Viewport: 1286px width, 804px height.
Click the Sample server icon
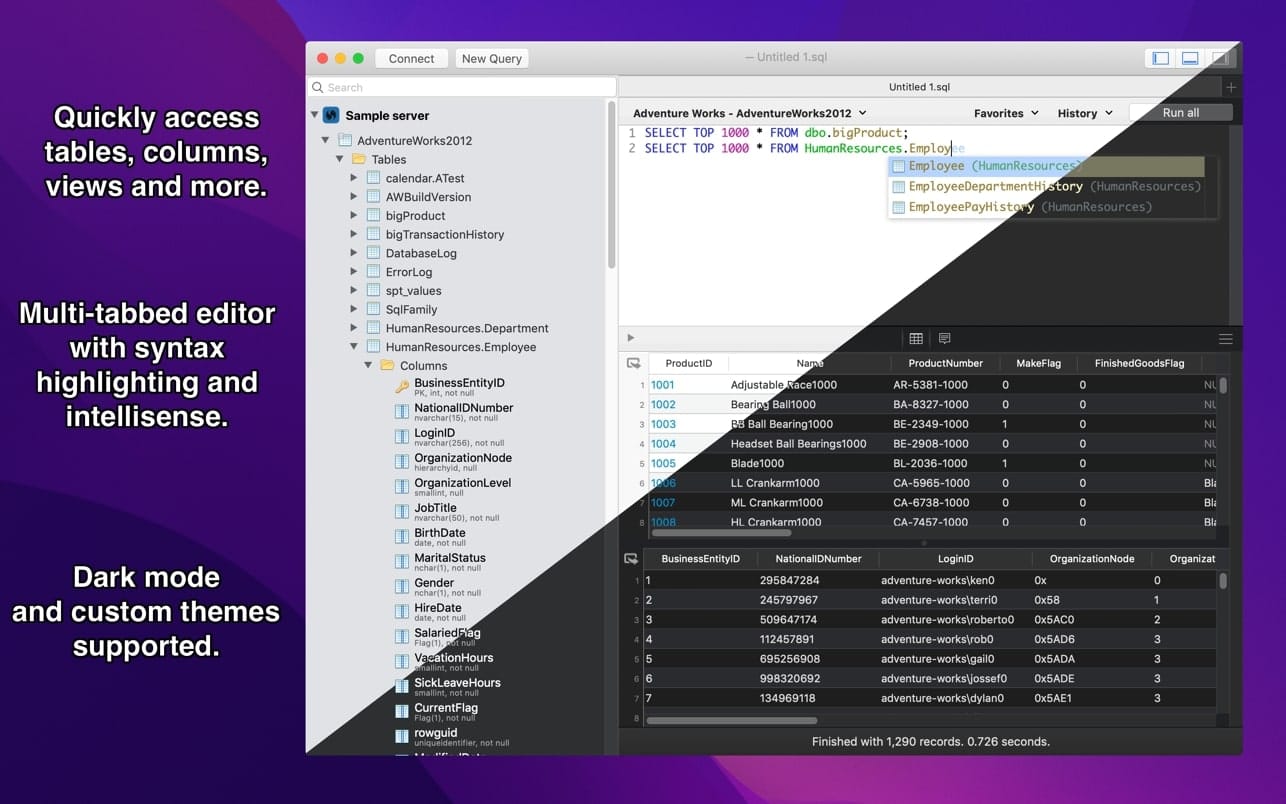pyautogui.click(x=330, y=115)
